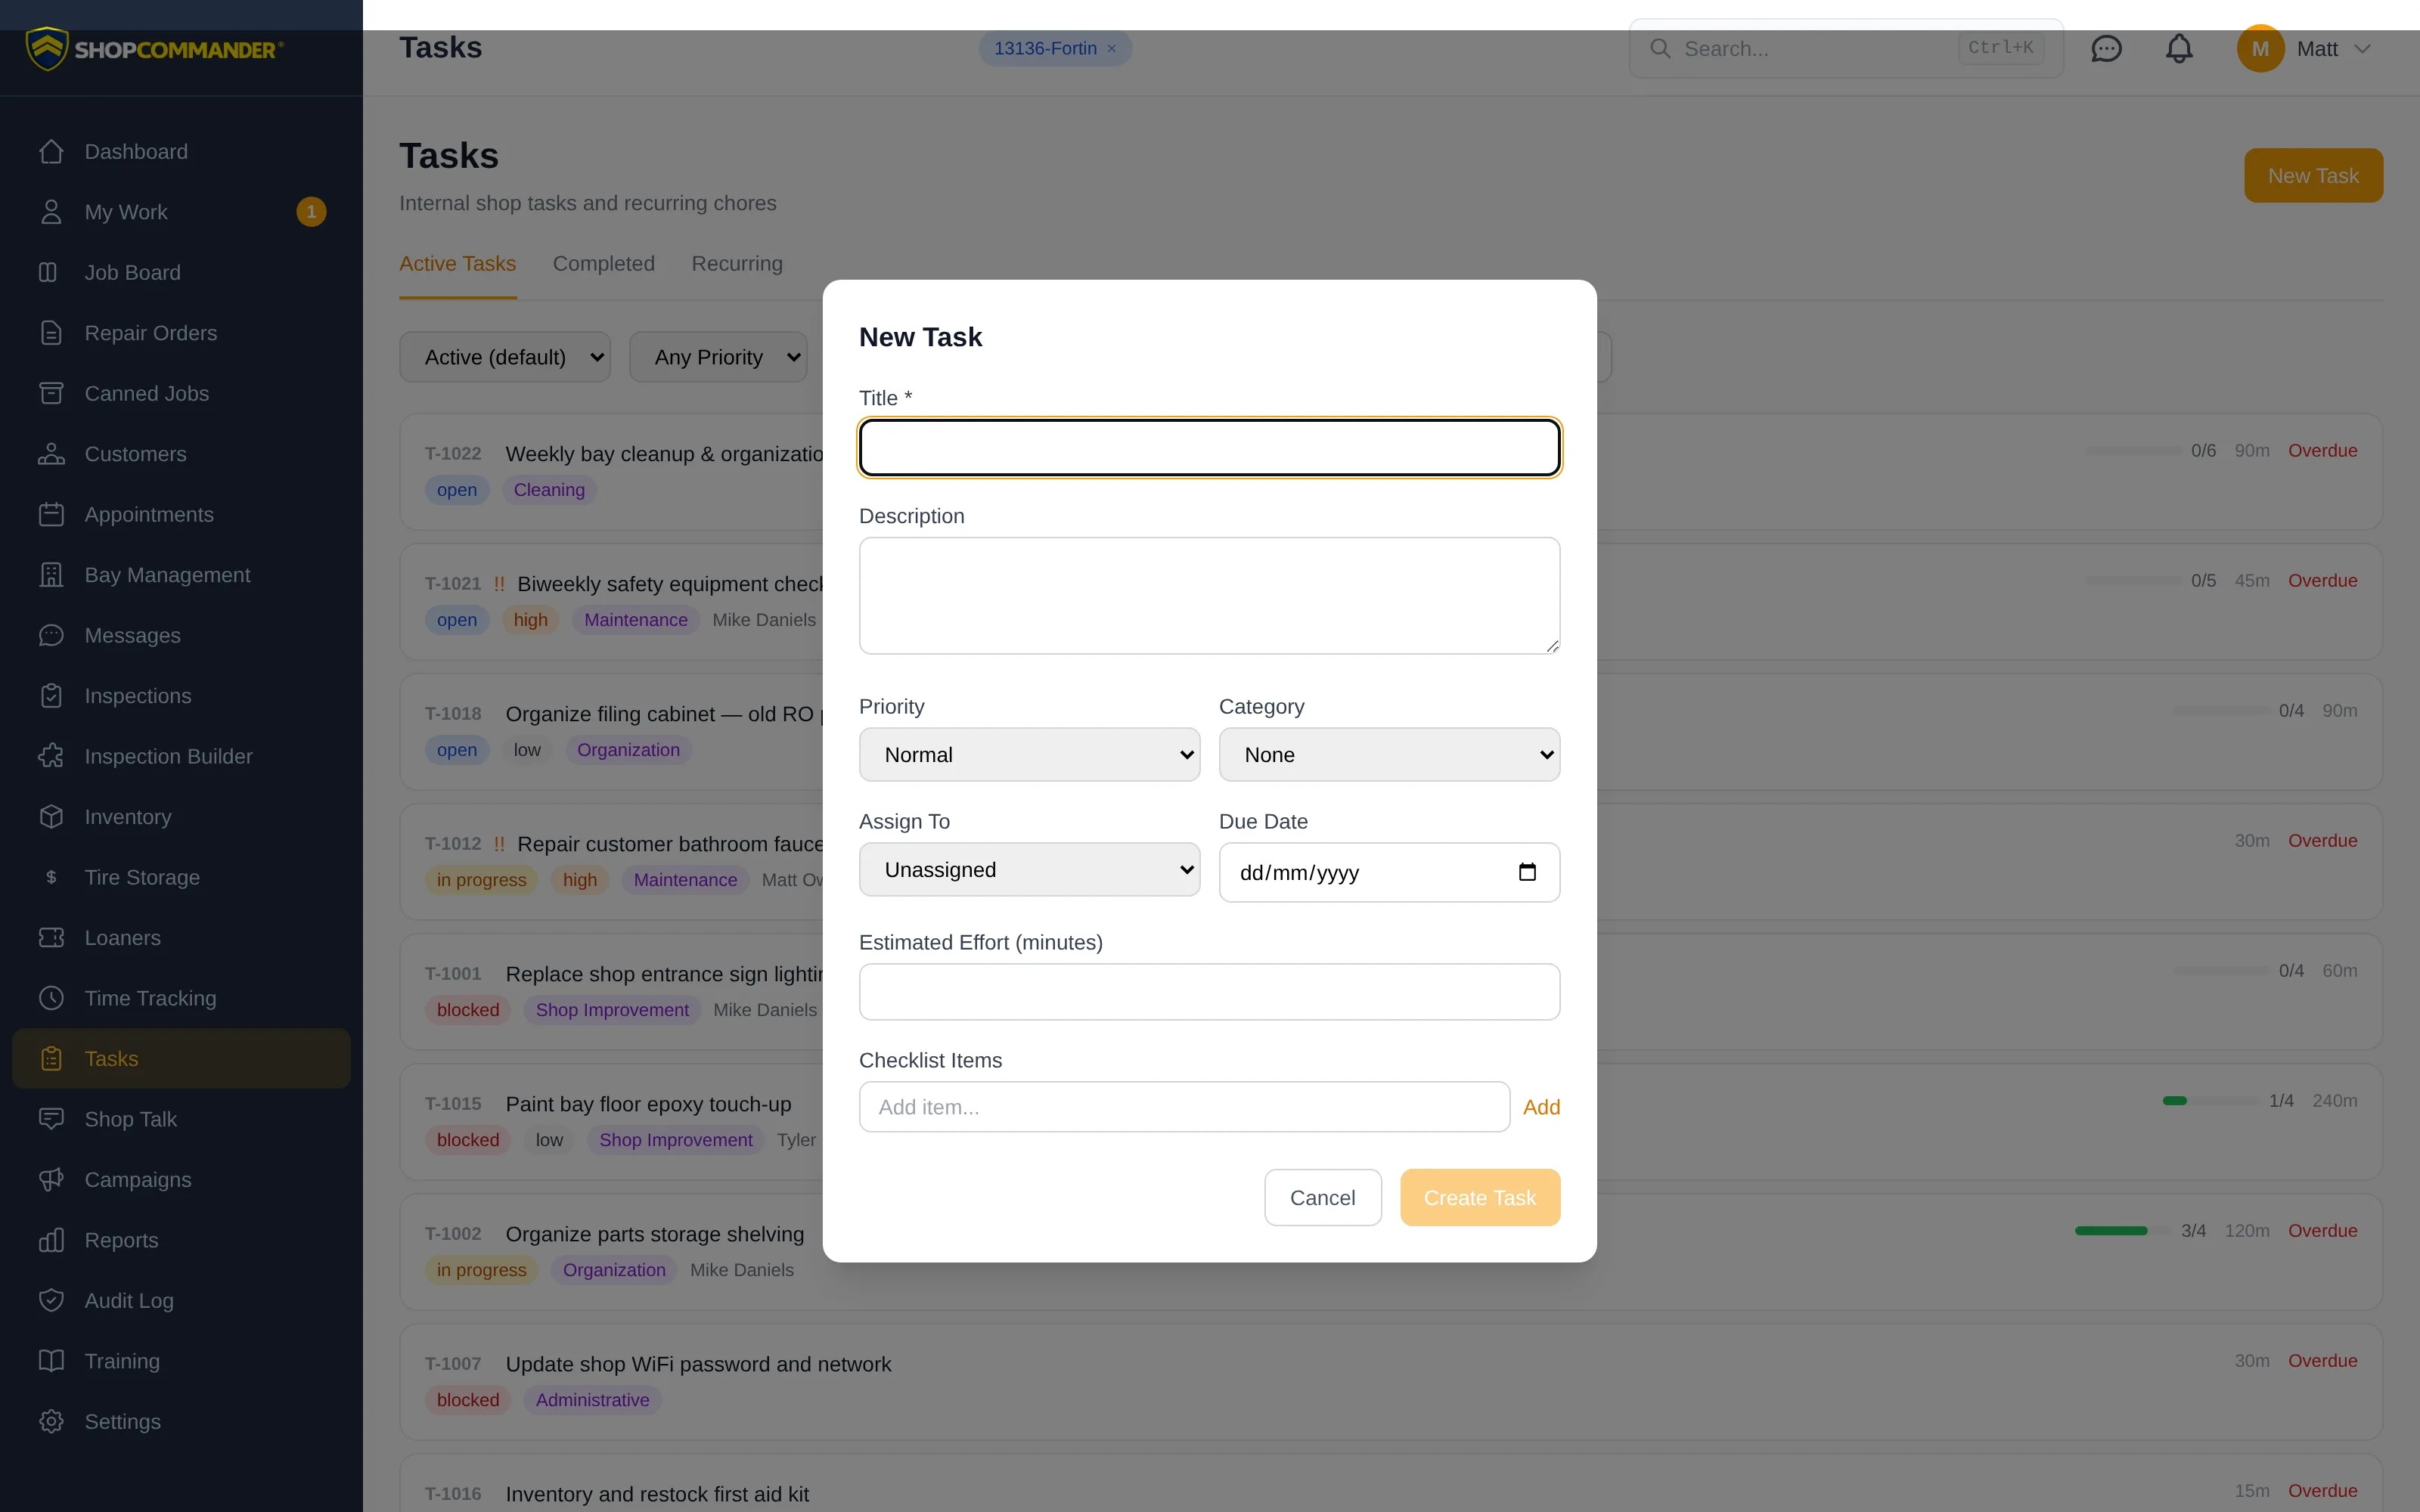
Task: Click the Inspection Builder puzzle icon
Action: (x=51, y=757)
